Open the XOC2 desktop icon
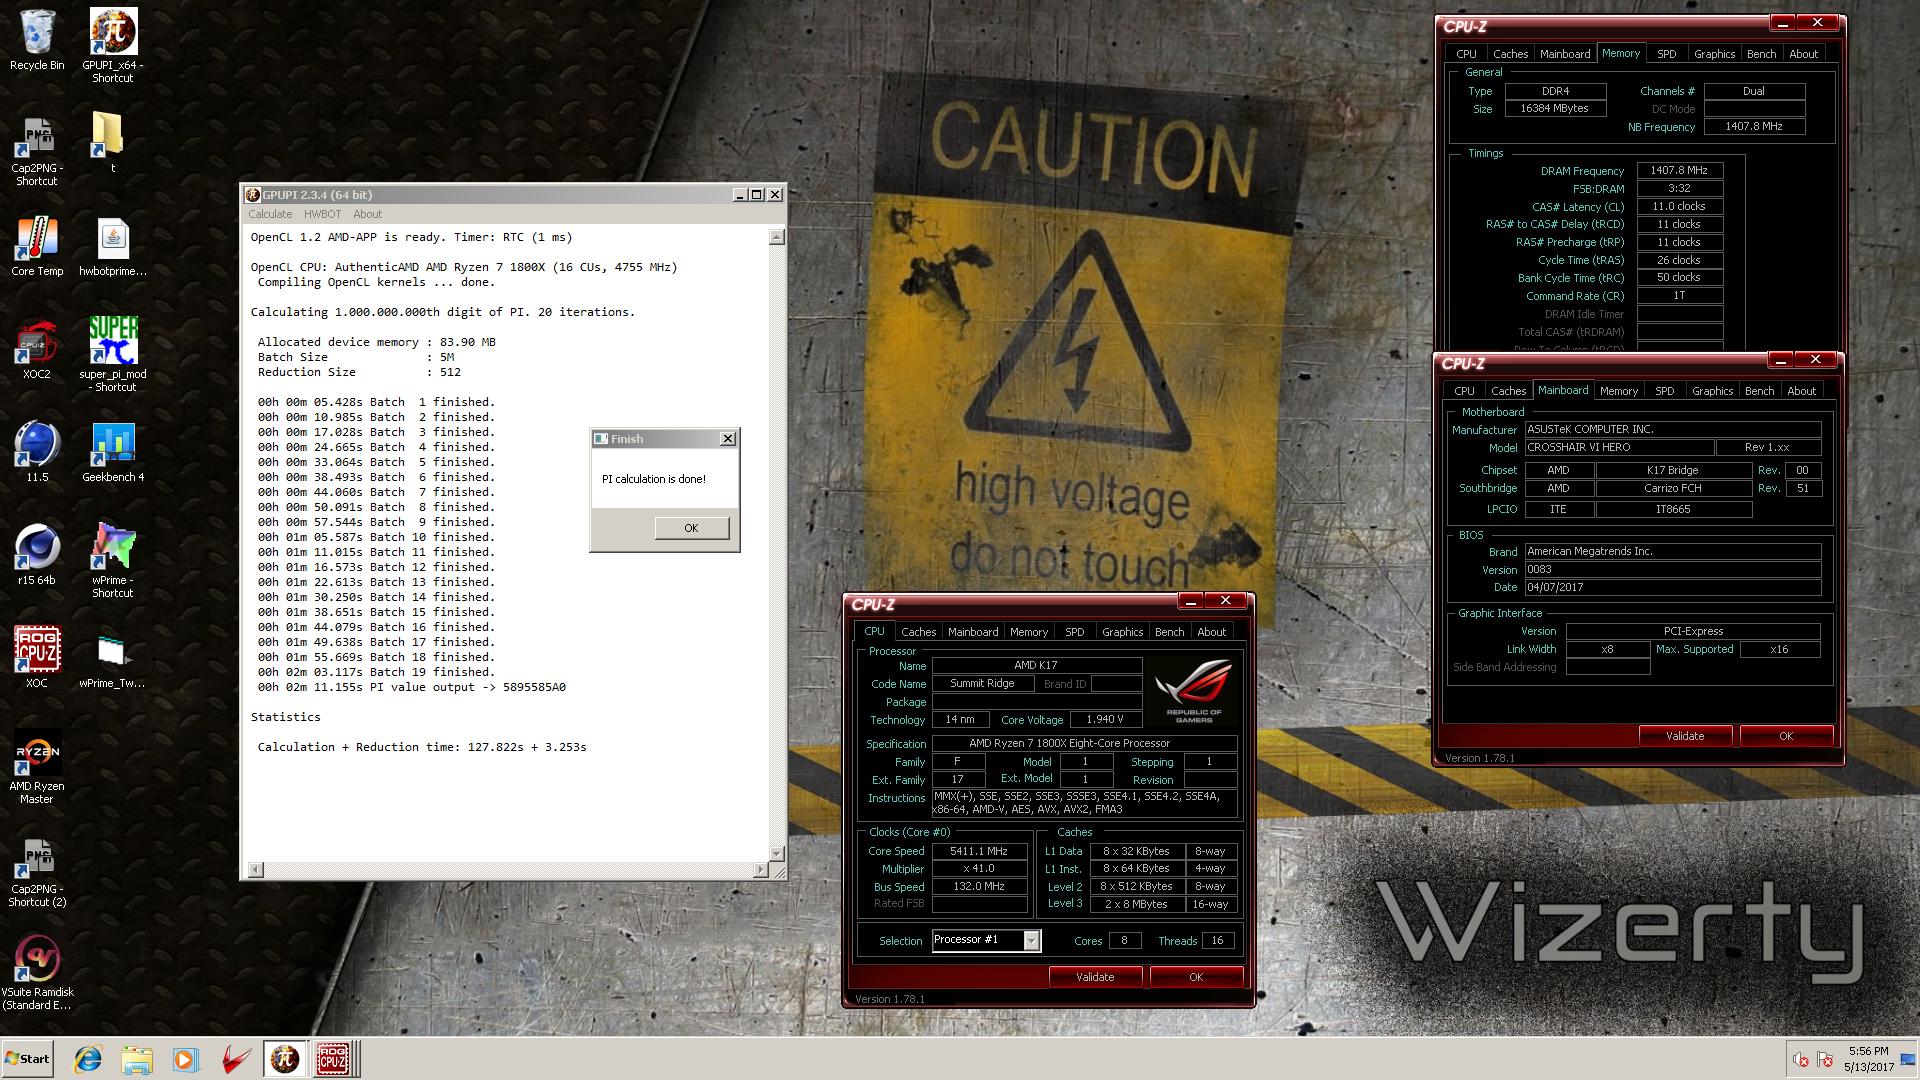 click(x=37, y=350)
